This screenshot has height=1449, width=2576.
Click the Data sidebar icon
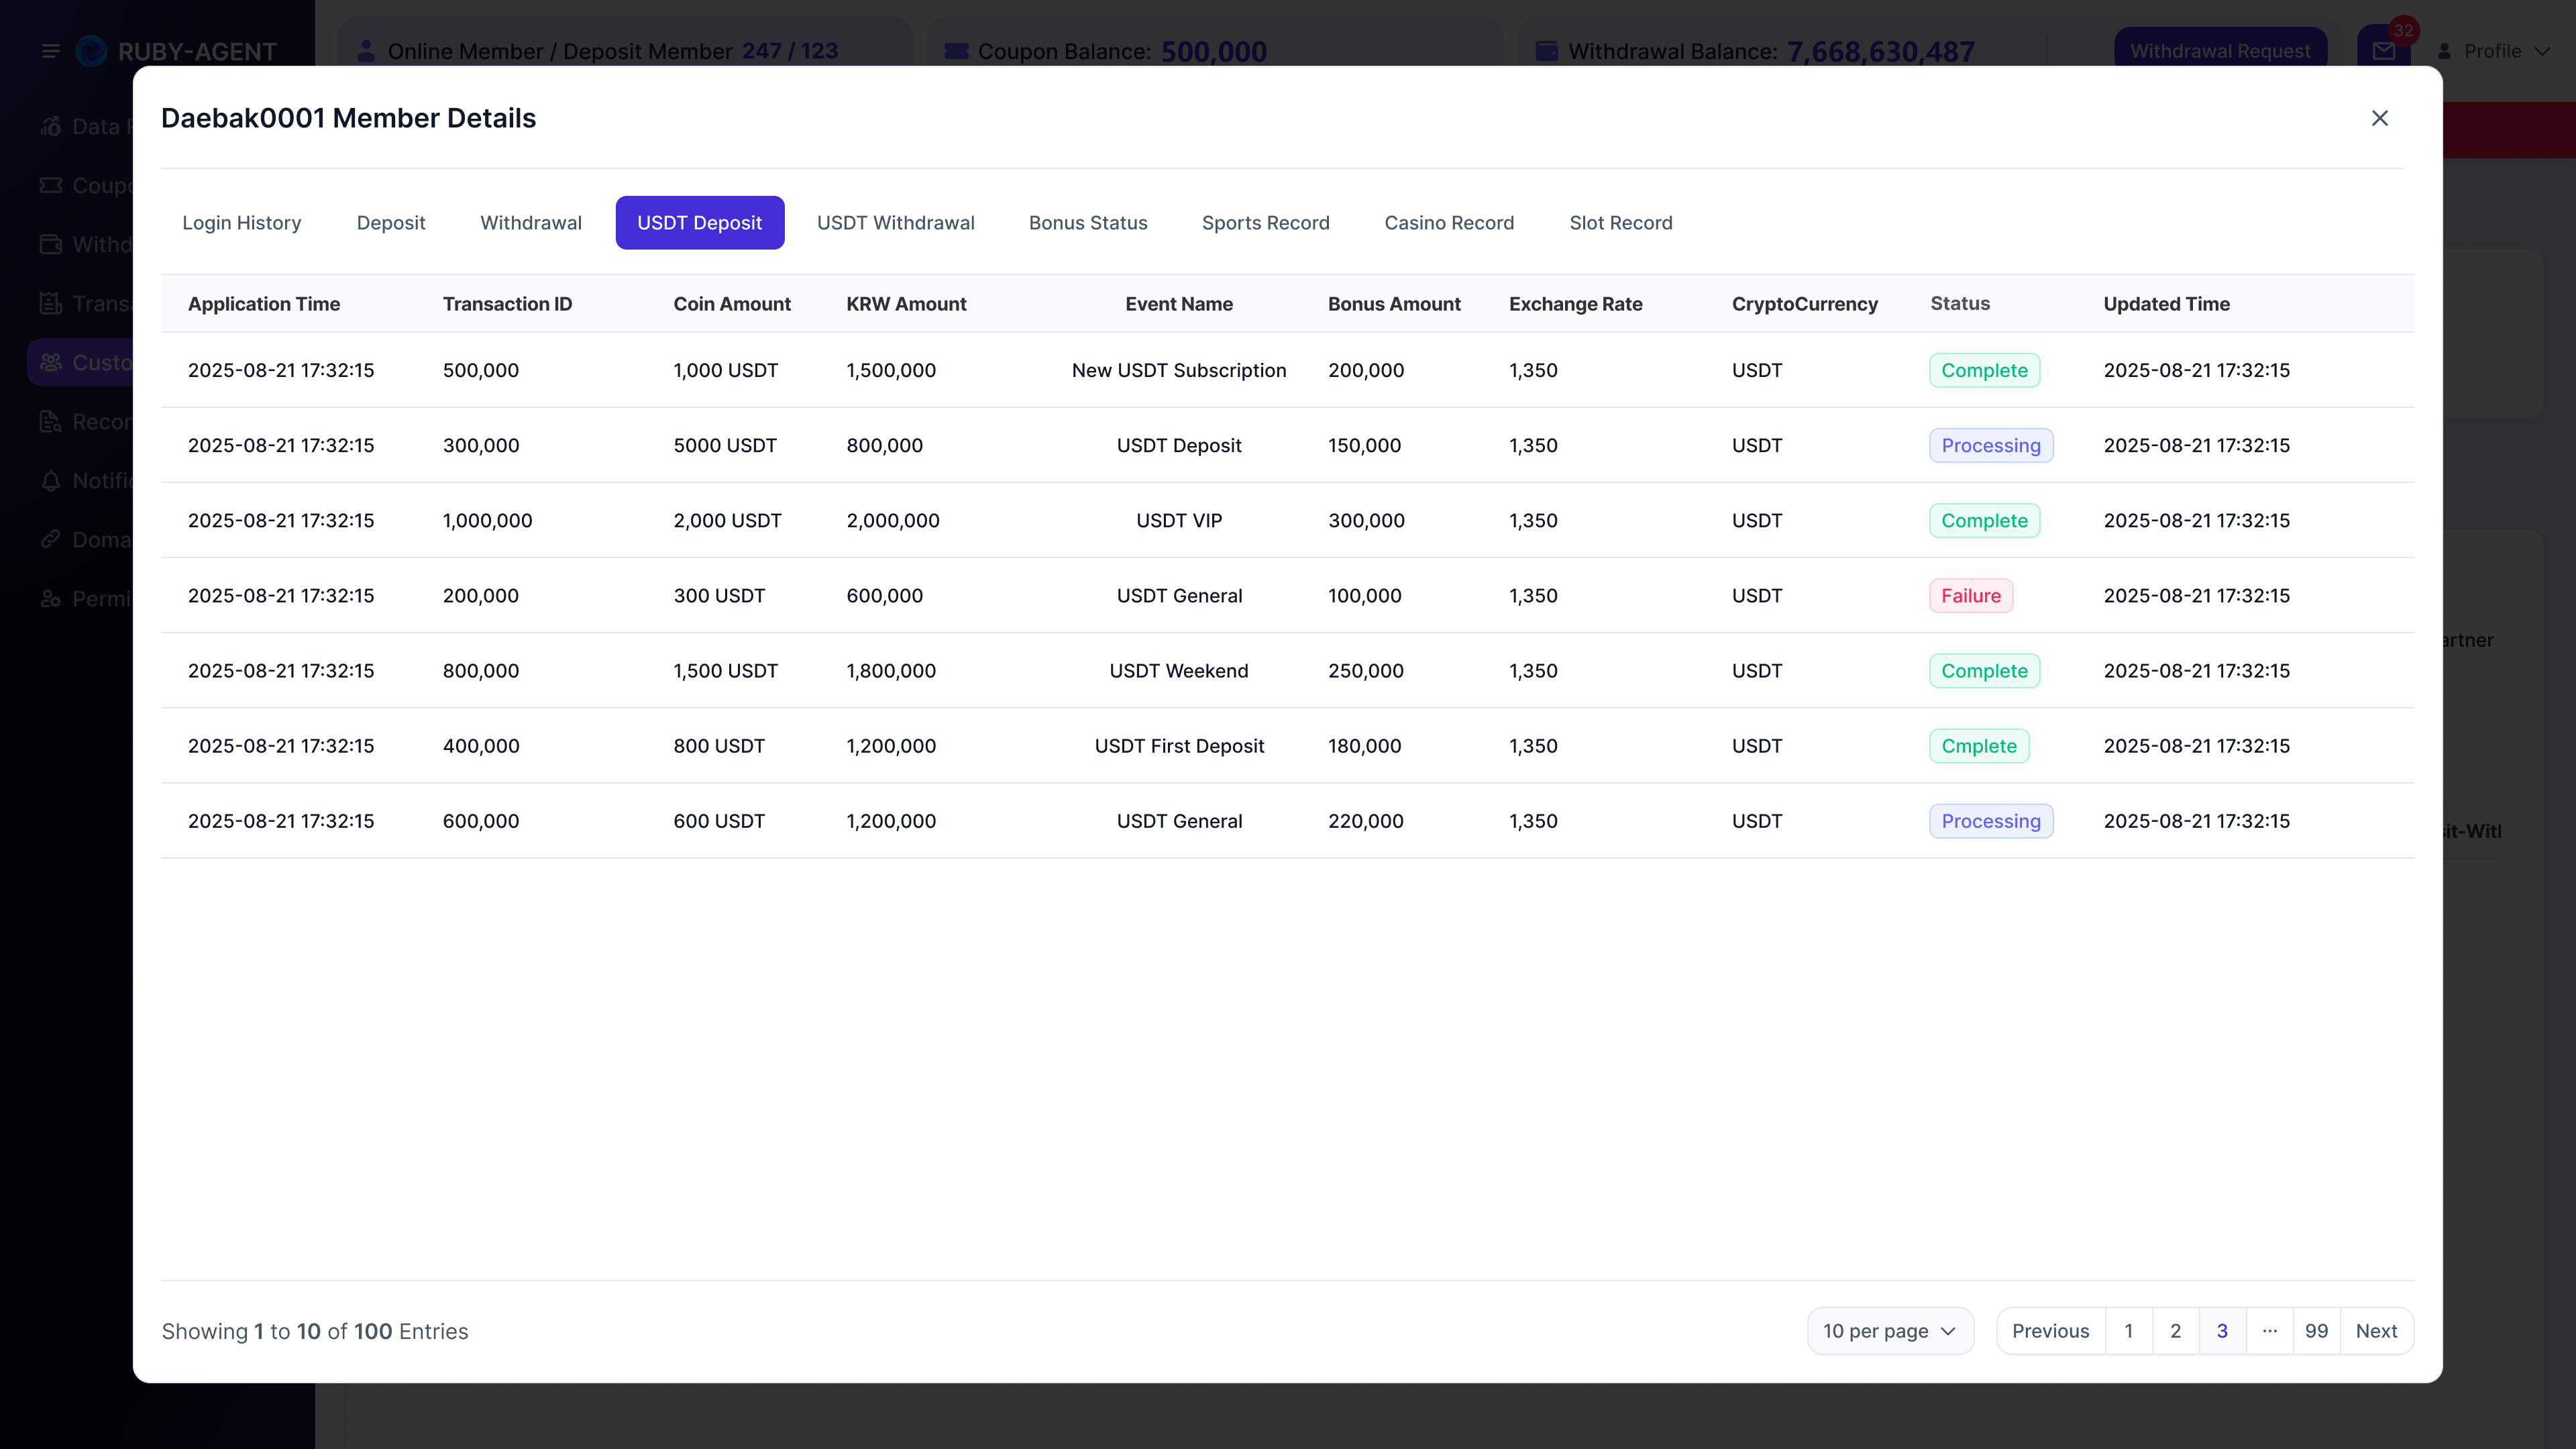tap(51, 126)
